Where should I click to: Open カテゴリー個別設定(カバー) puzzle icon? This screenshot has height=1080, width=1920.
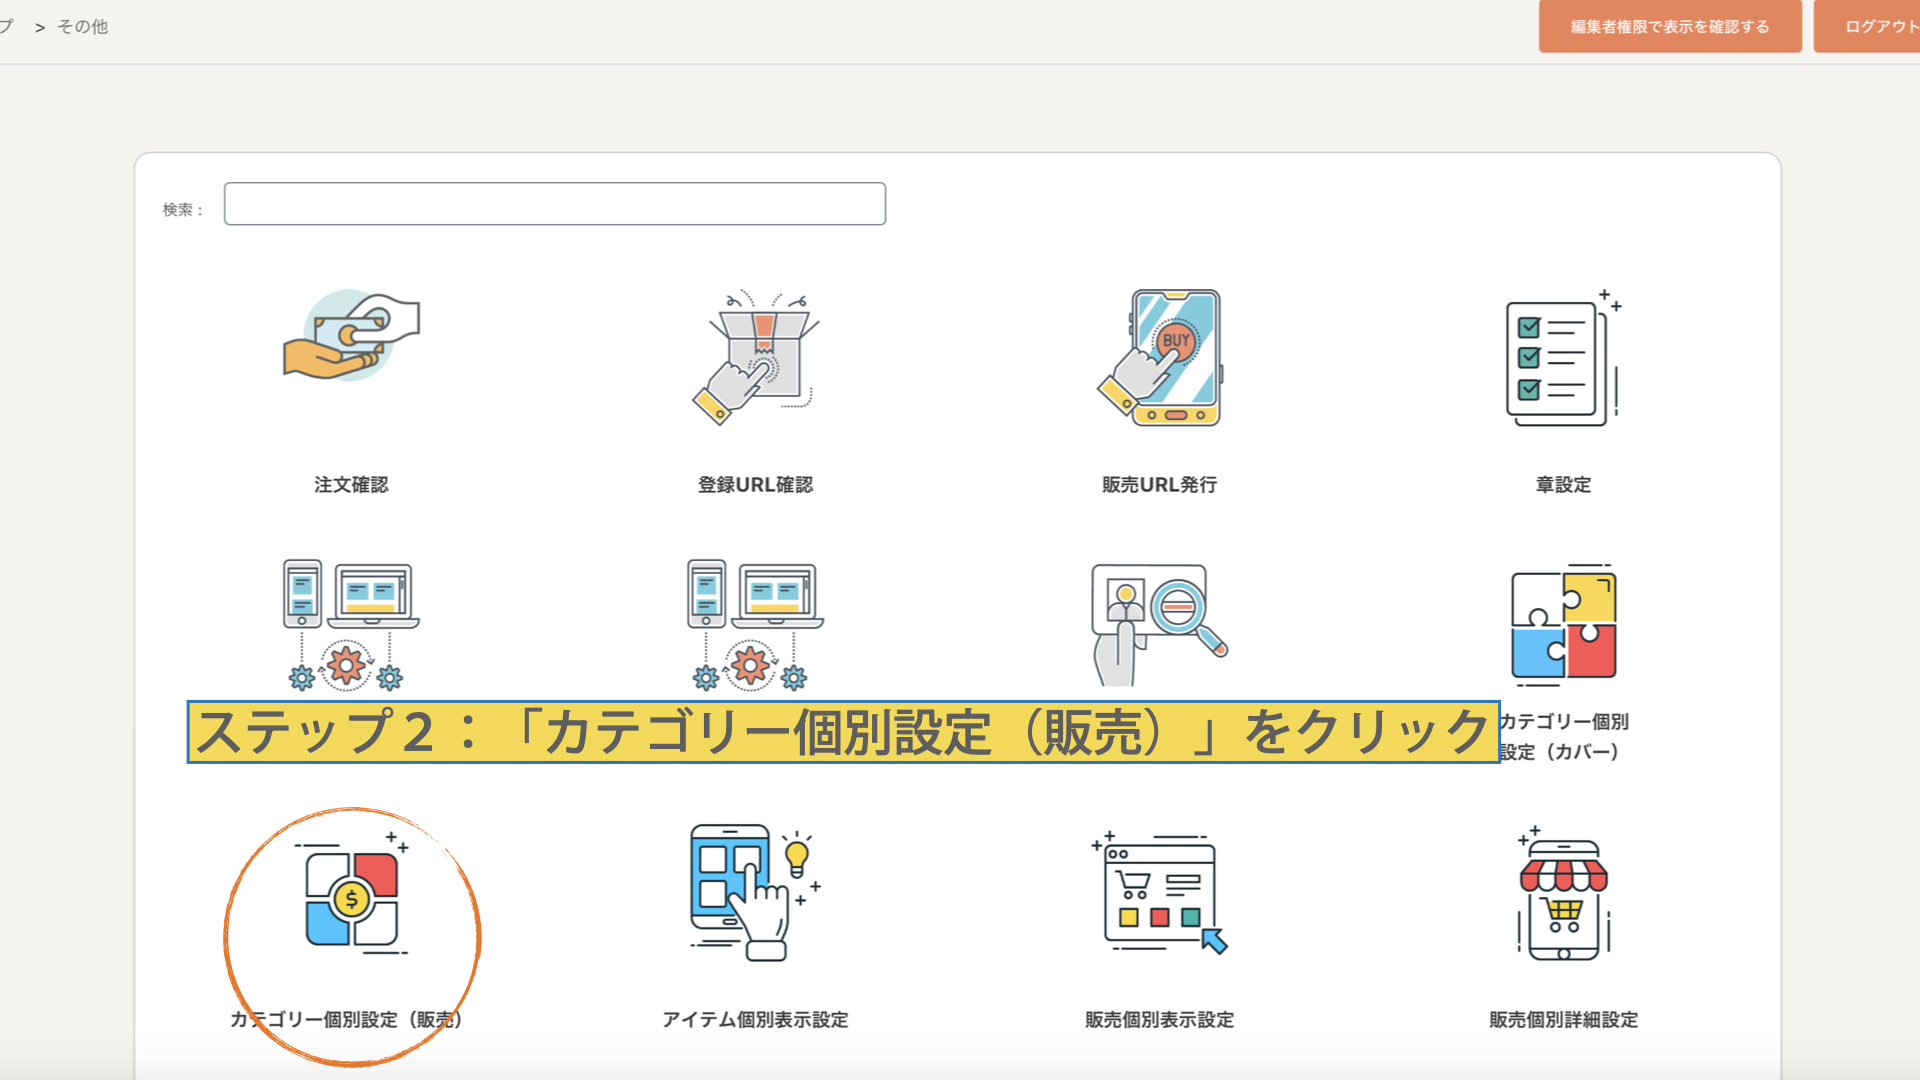point(1563,625)
